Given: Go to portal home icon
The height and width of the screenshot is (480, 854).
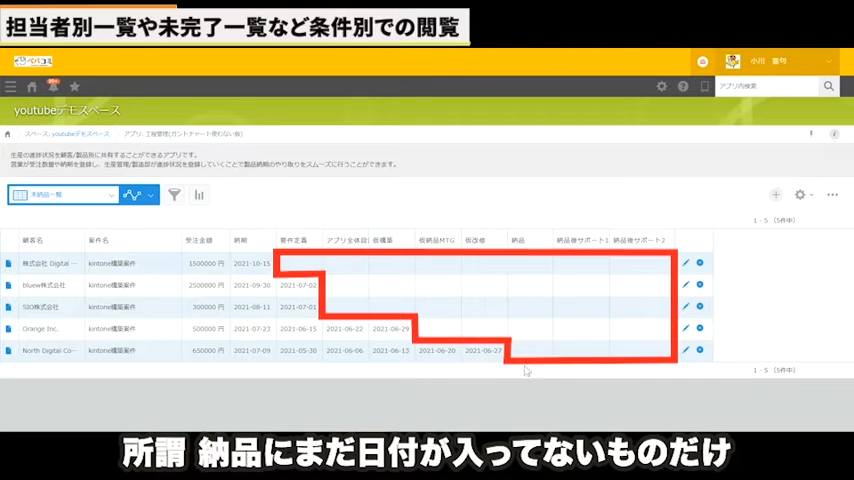Looking at the screenshot, I should coord(32,87).
